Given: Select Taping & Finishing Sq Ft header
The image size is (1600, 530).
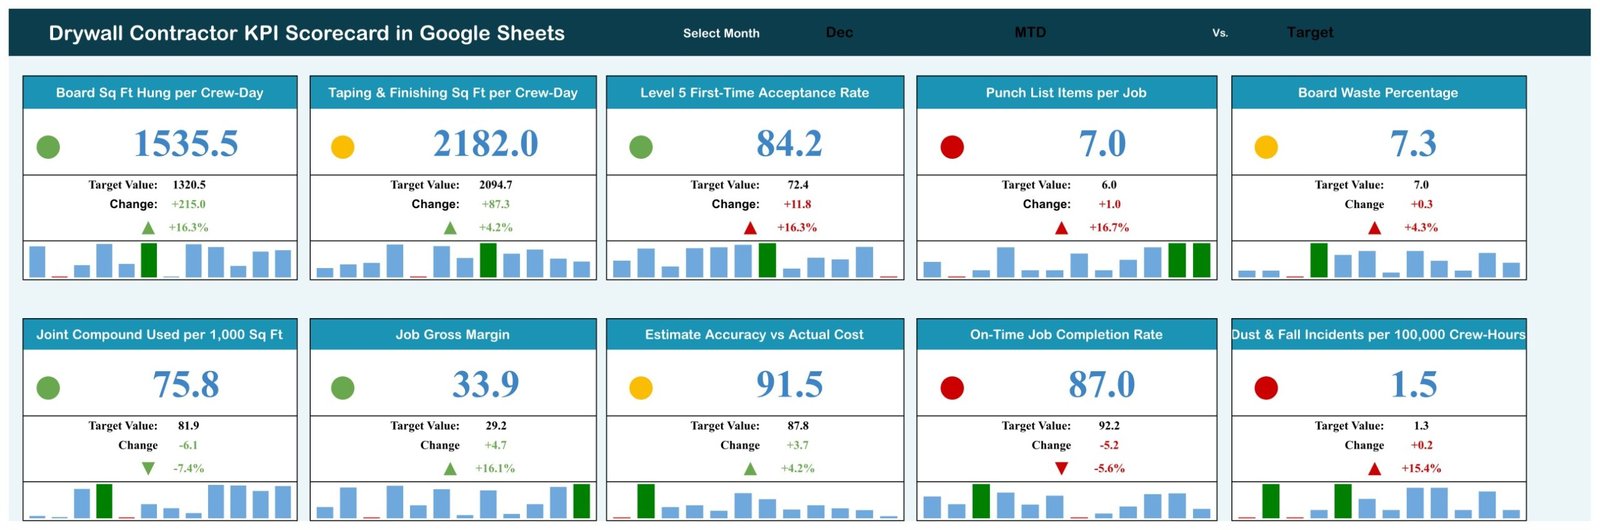Looking at the screenshot, I should click(x=453, y=93).
